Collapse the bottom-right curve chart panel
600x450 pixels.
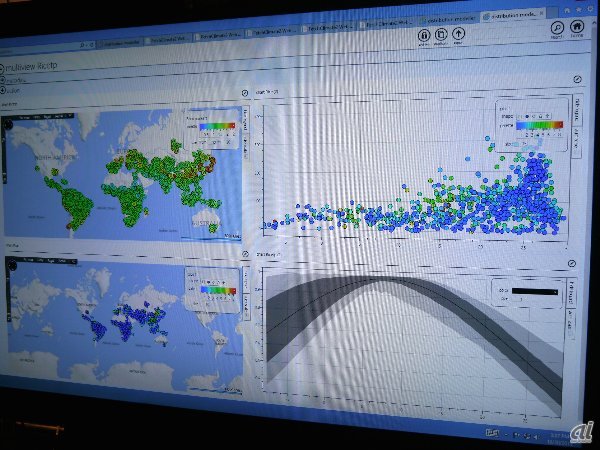click(571, 262)
